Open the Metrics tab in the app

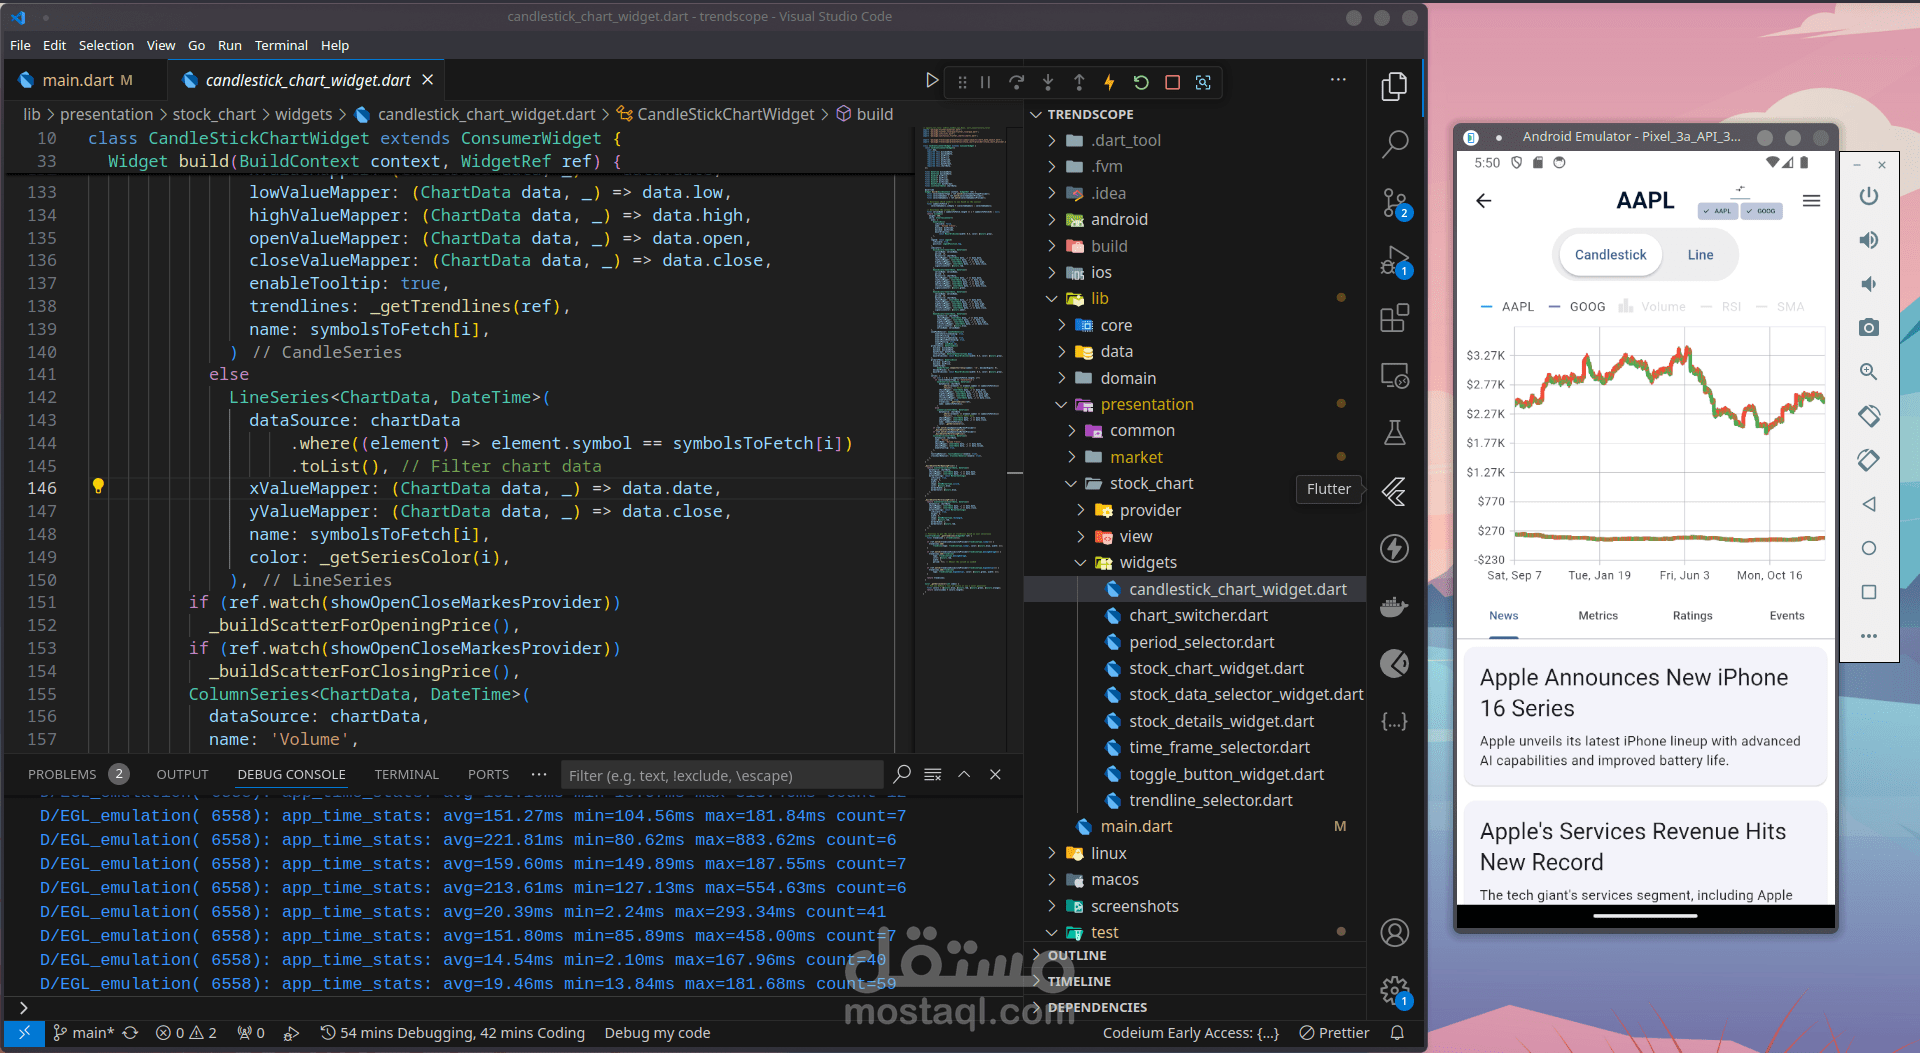(1597, 616)
